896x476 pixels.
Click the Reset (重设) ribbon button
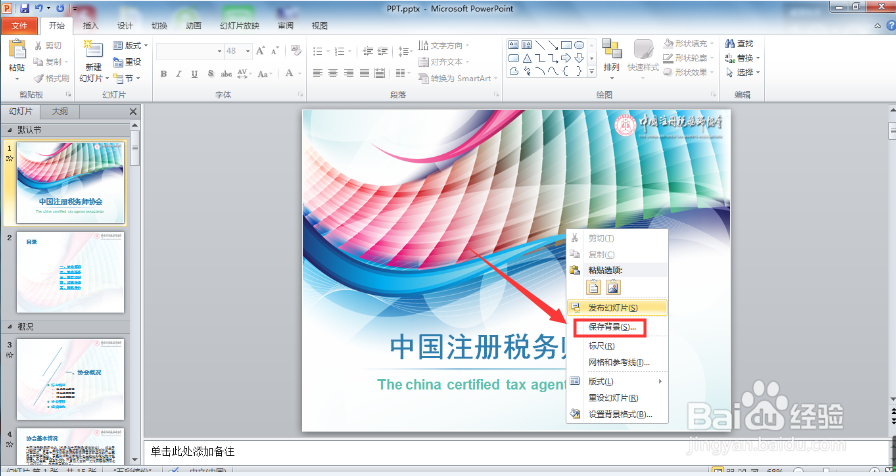[x=127, y=62]
